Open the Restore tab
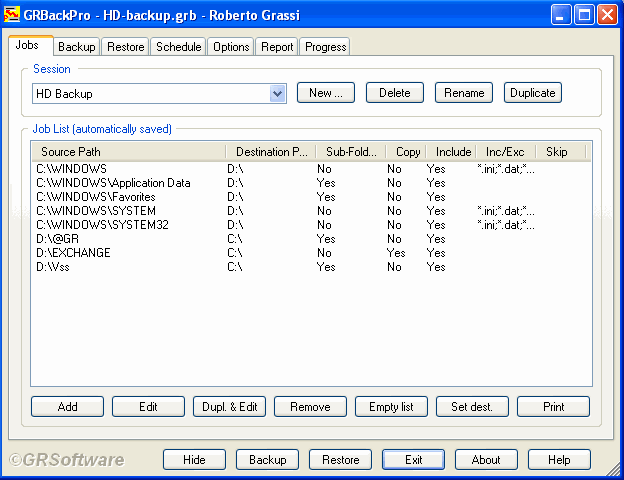This screenshot has width=624, height=480. [126, 47]
